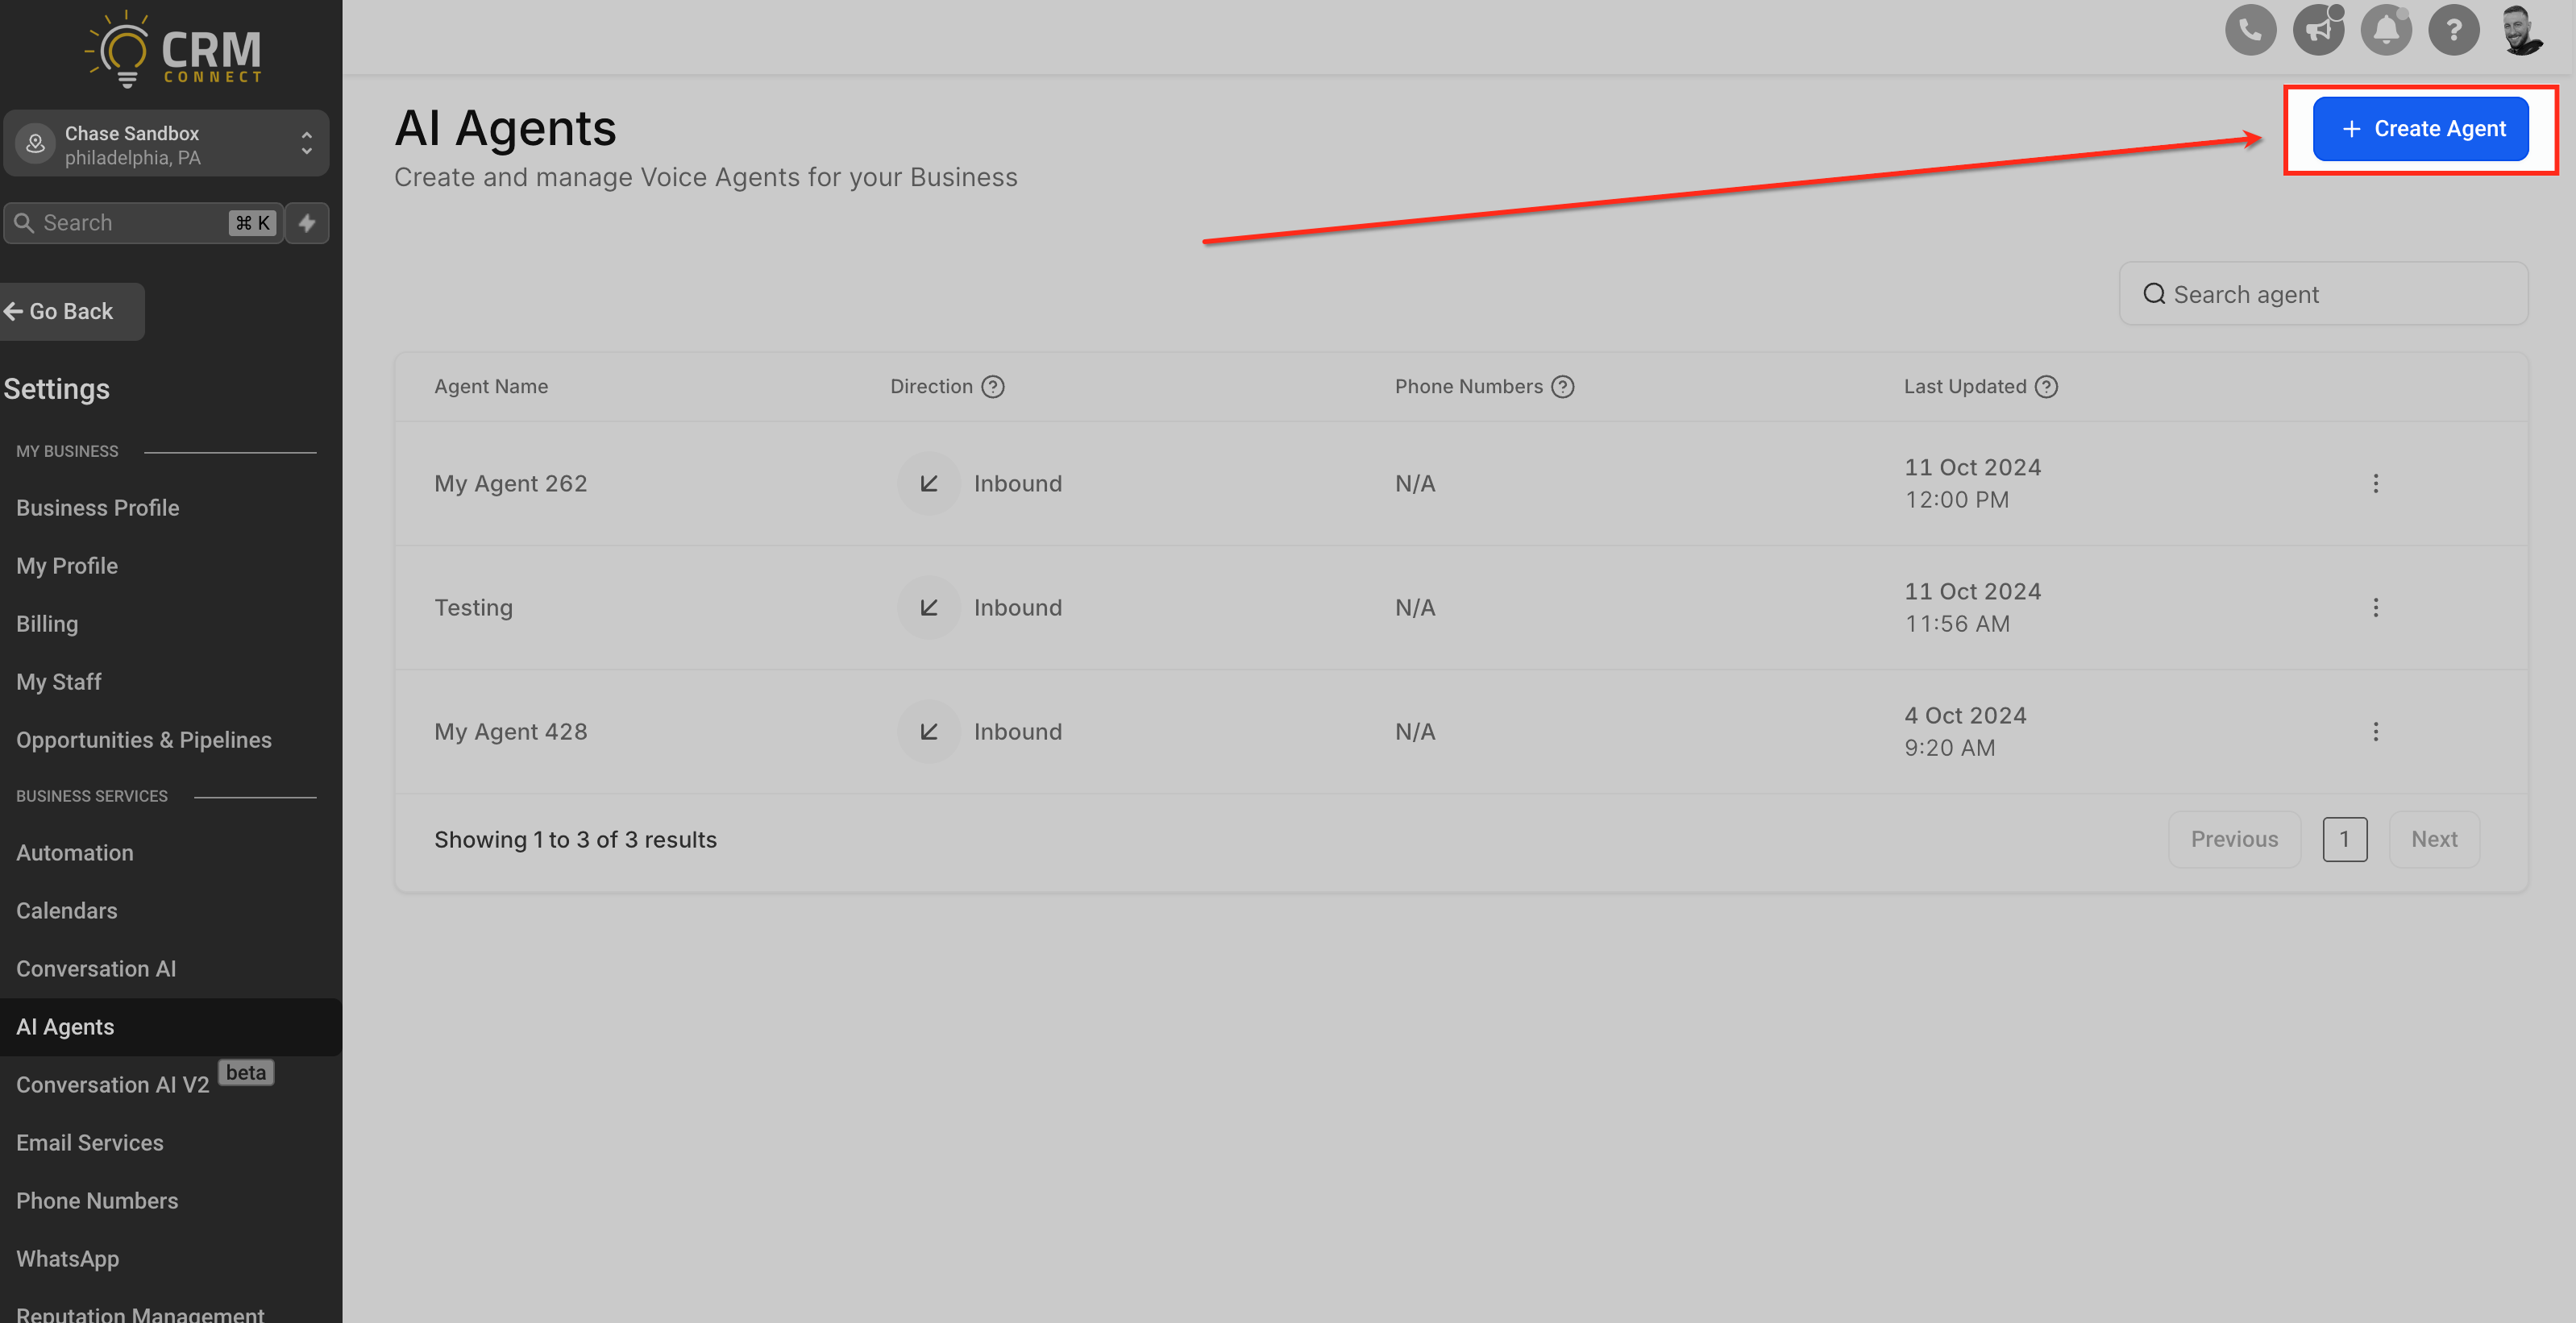The height and width of the screenshot is (1323, 2576).
Task: Click the Phone Numbers column header
Action: pyautogui.click(x=1468, y=387)
